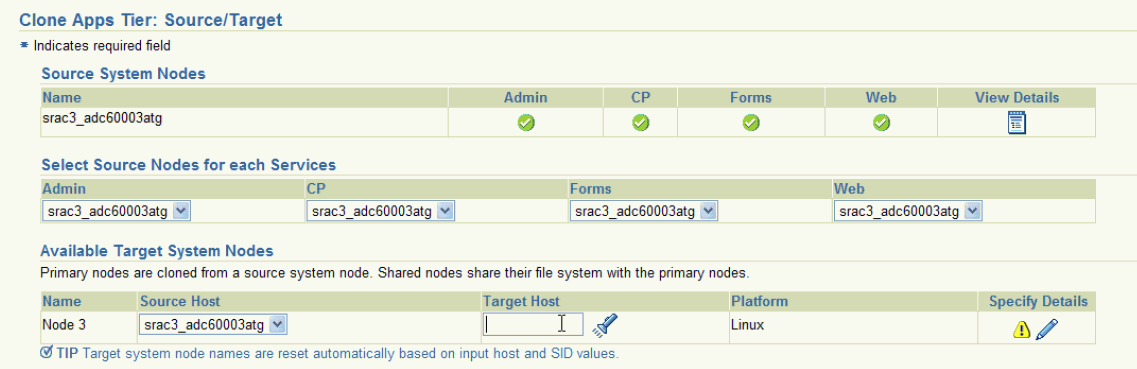Click Select Source Nodes for each Services heading
Image resolution: width=1137 pixels, height=369 pixels.
tap(189, 165)
